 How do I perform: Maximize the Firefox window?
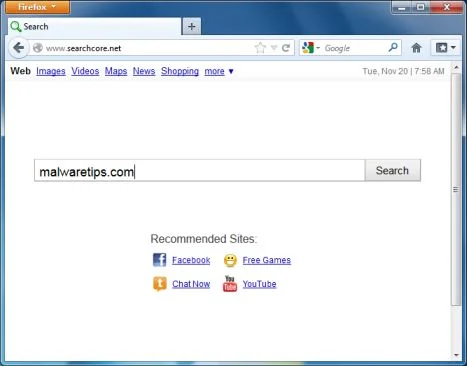click(421, 7)
